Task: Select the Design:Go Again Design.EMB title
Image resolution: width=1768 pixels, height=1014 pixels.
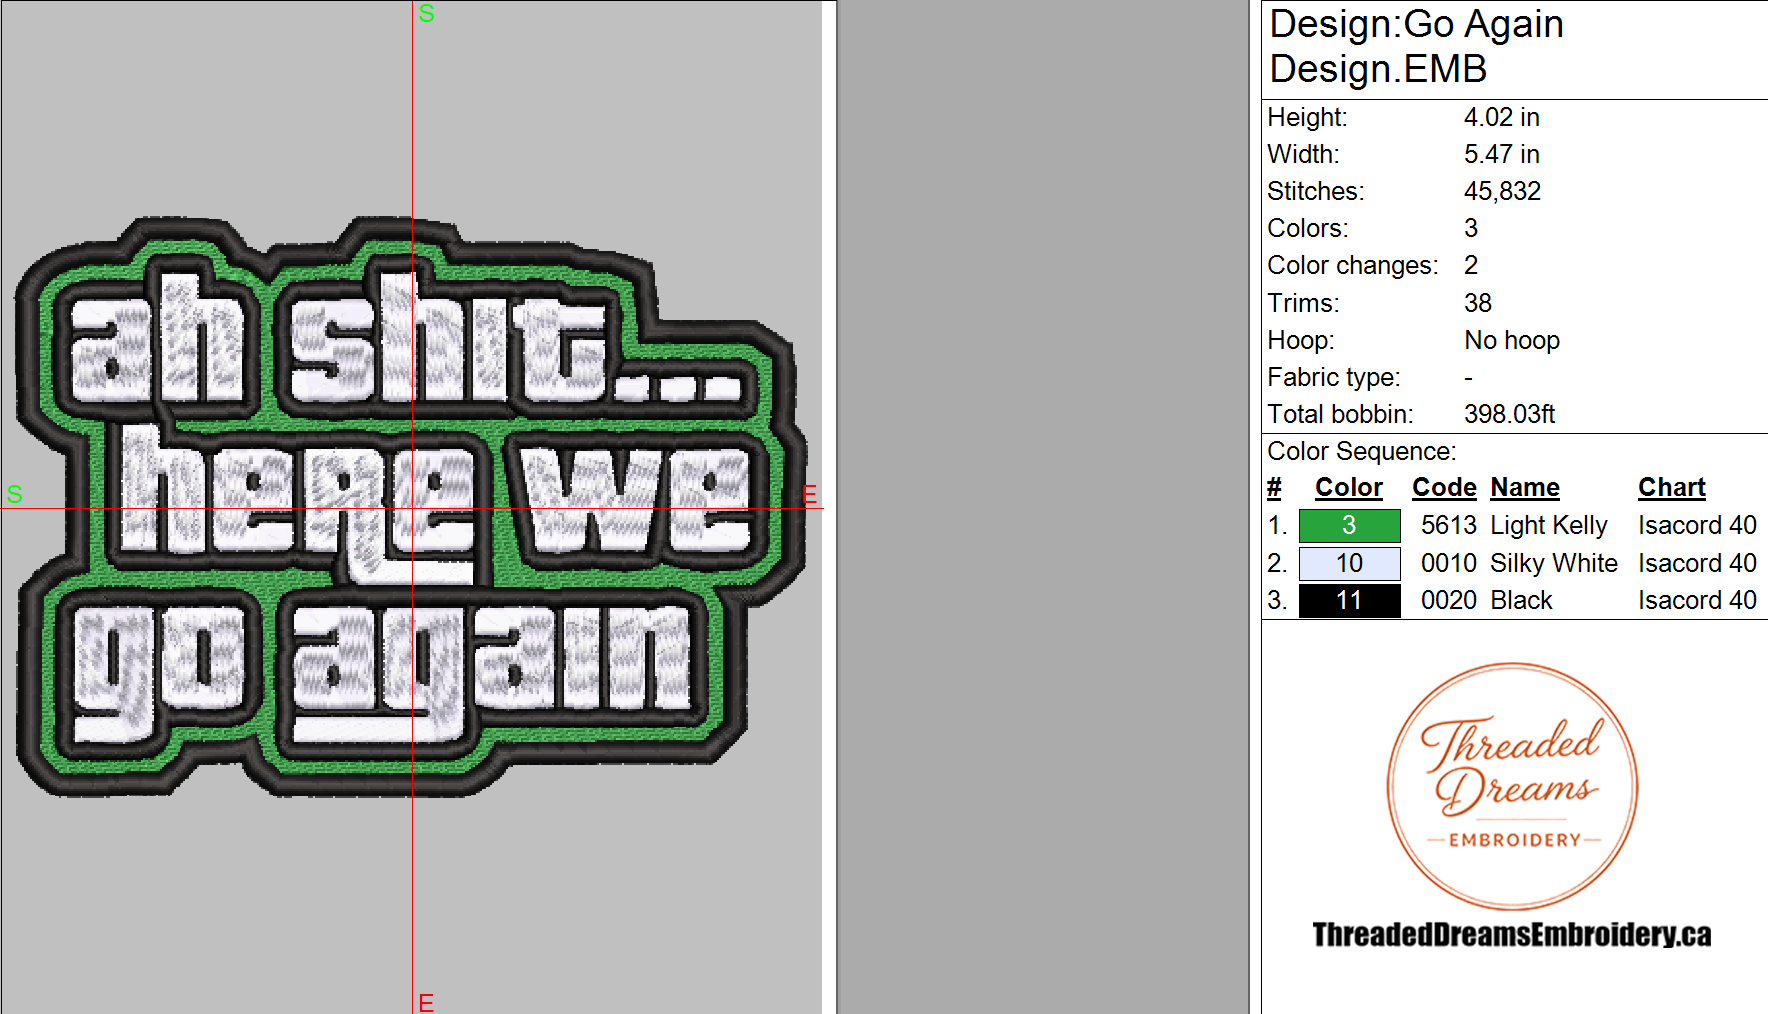Action: 1416,46
